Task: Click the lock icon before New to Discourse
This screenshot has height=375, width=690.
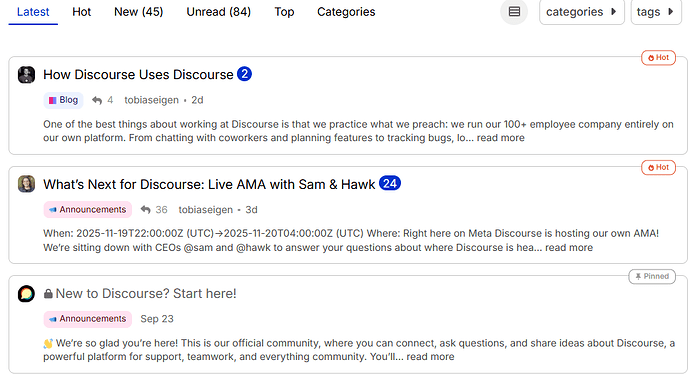Action: (x=48, y=294)
